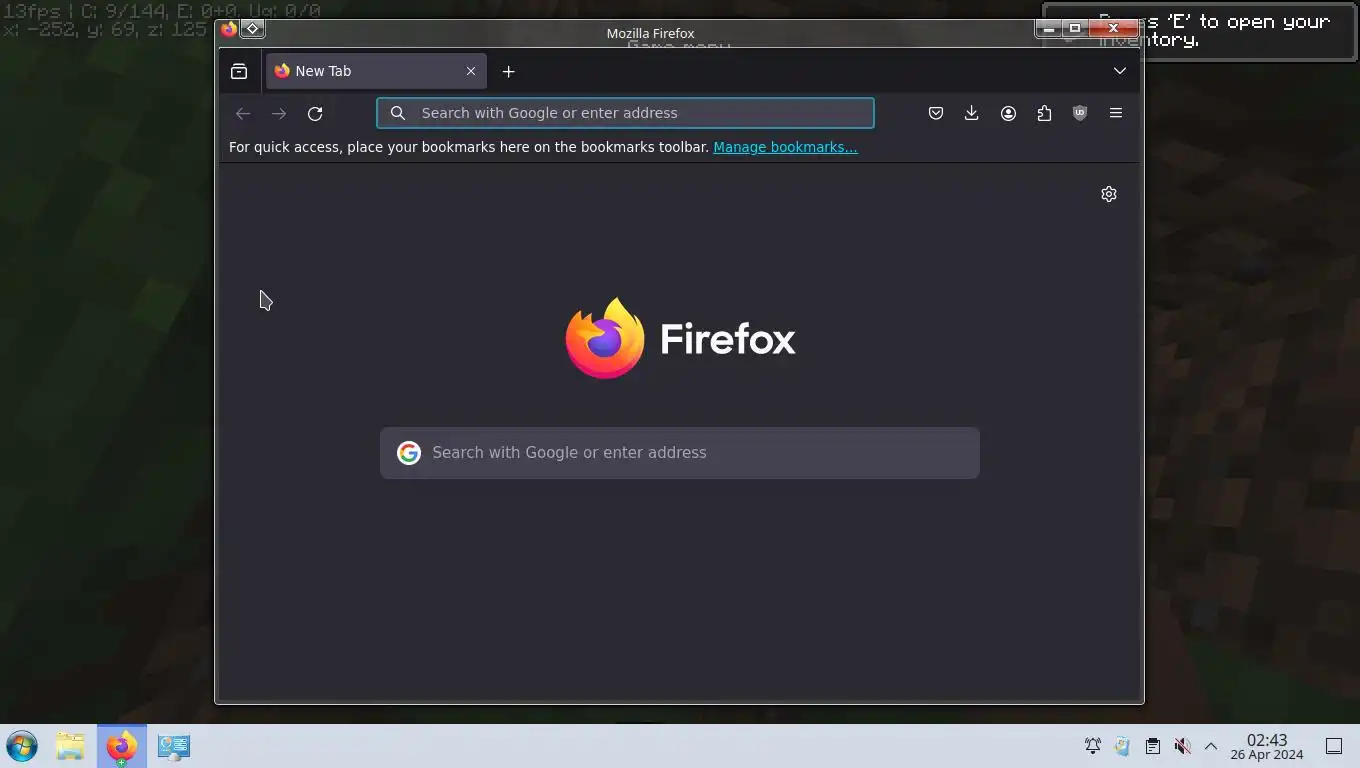1360x768 pixels.
Task: Open Save to Pocket button
Action: click(x=936, y=113)
